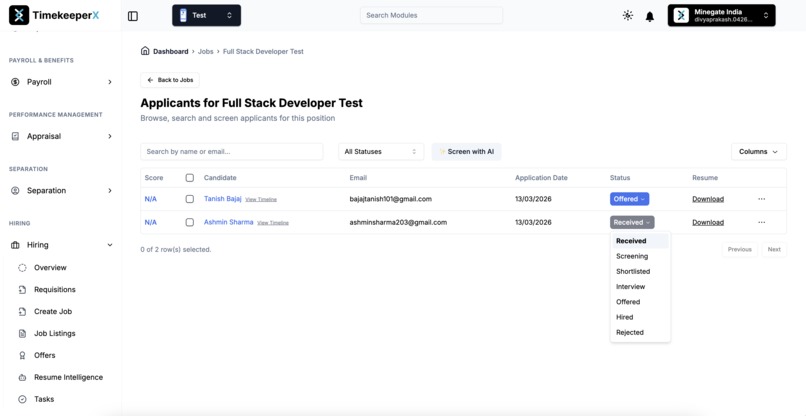Open the row actions menu for Tanish Bajaj
Viewport: 806px width, 416px height.
761,199
